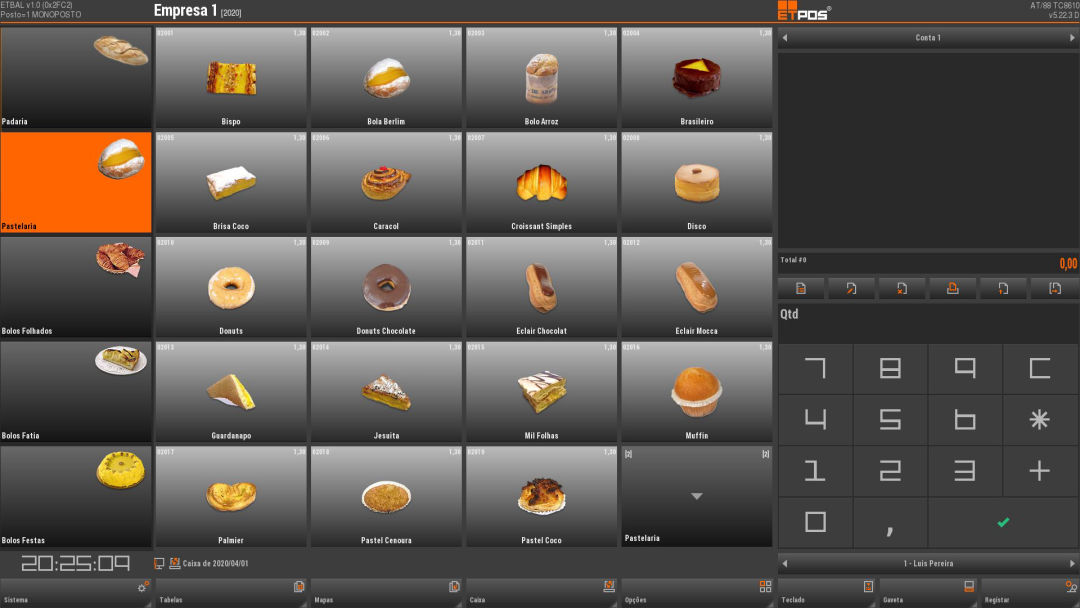Click the document-with-lines icon under Total
1080x608 pixels.
(x=800, y=289)
